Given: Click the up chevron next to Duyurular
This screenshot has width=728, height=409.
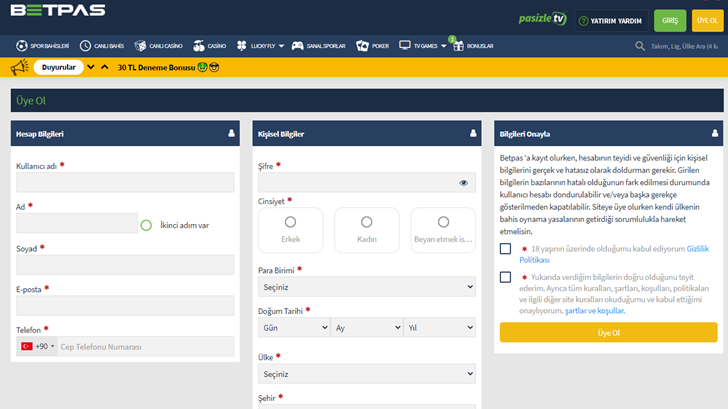Looking at the screenshot, I should pos(104,67).
